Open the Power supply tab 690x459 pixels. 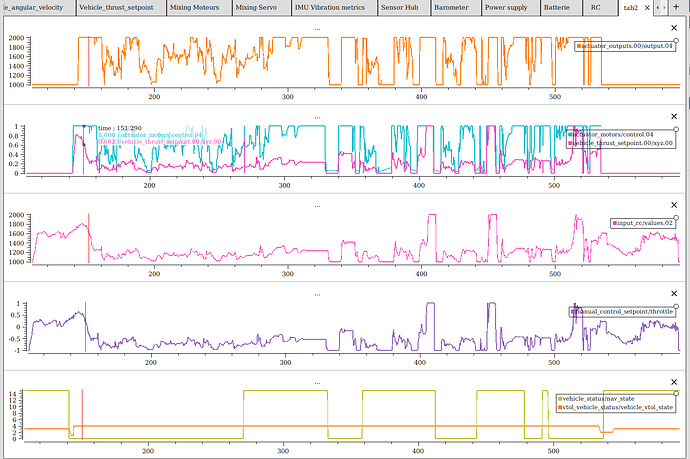click(510, 7)
